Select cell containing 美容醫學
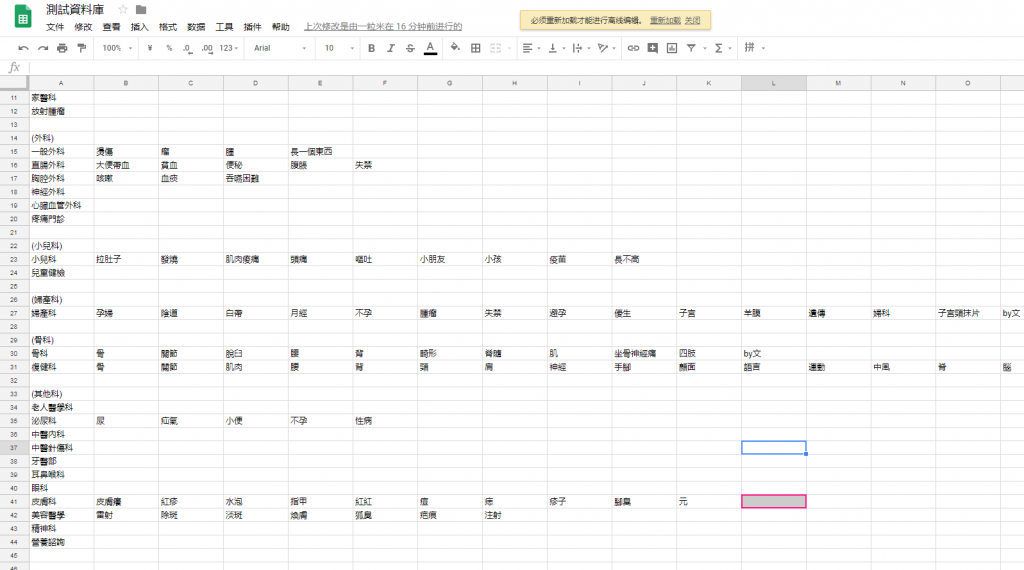The image size is (1024, 570). point(61,515)
